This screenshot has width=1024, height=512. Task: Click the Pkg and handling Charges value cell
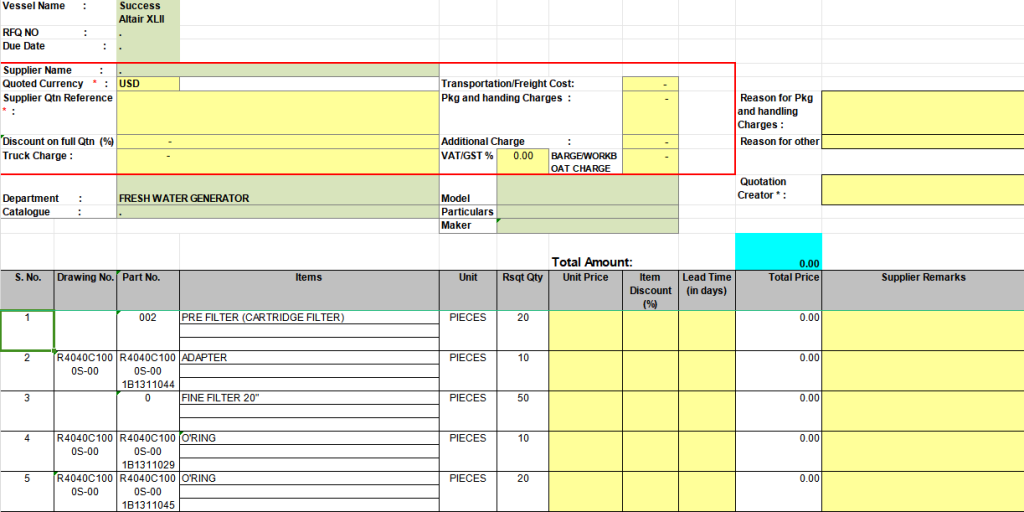tap(650, 112)
